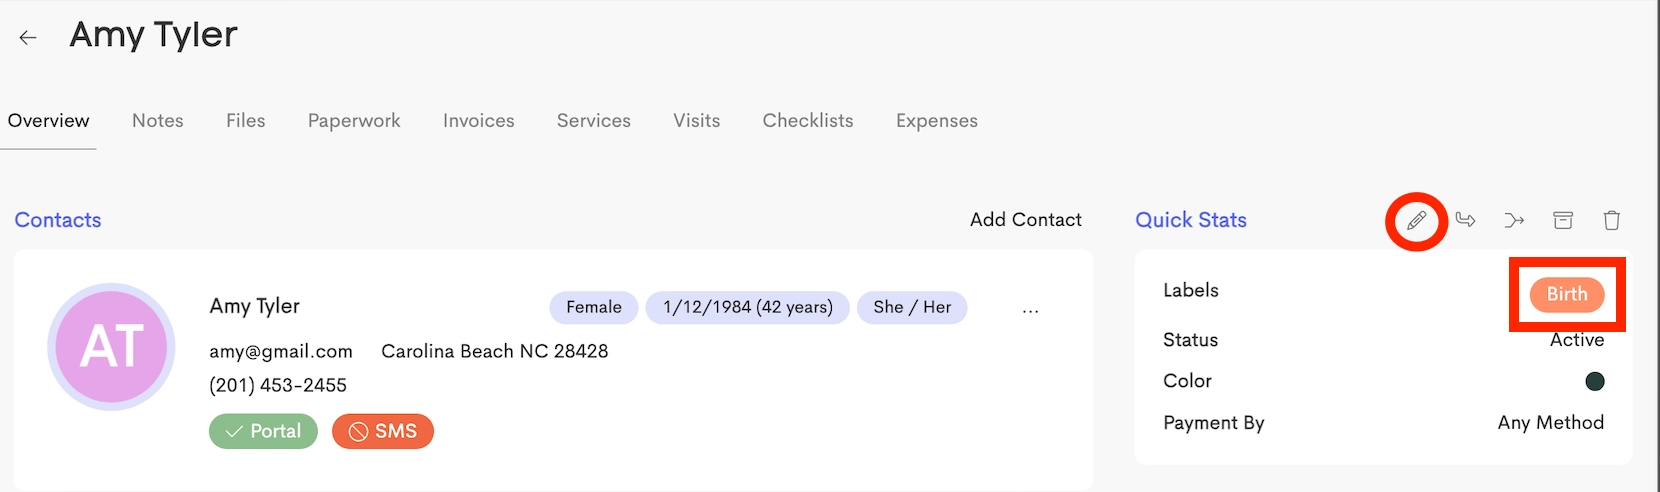Click the Quick Stats heading link
This screenshot has width=1660, height=492.
(1191, 220)
